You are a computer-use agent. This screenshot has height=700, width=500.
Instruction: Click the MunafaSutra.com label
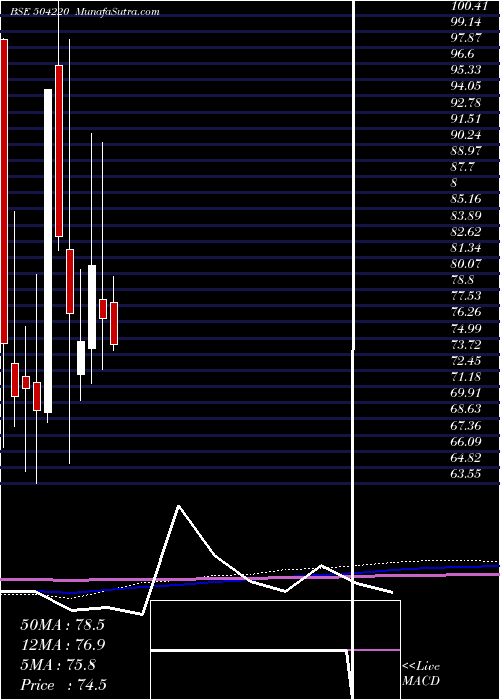click(x=118, y=12)
